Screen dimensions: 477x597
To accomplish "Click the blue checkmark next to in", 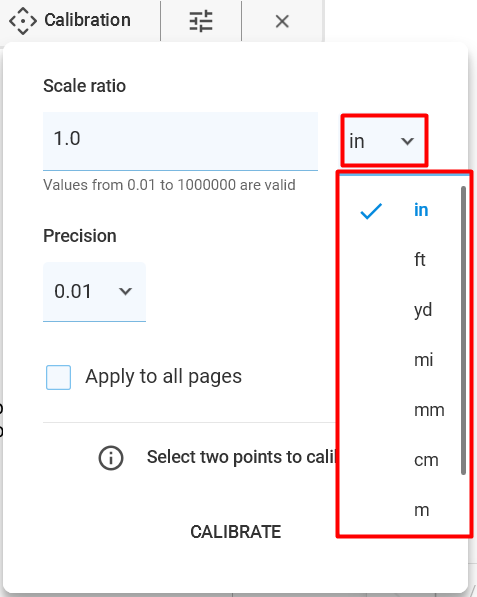I will point(371,211).
